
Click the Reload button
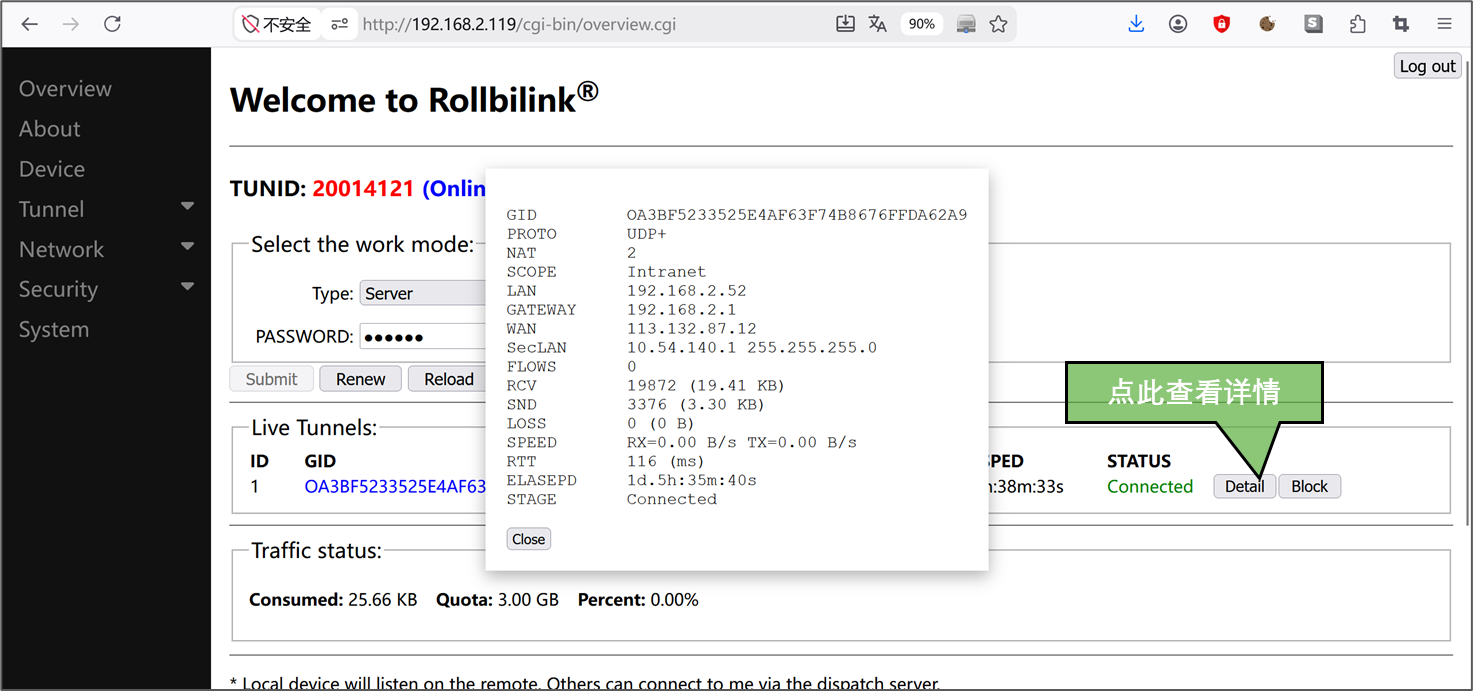click(448, 379)
